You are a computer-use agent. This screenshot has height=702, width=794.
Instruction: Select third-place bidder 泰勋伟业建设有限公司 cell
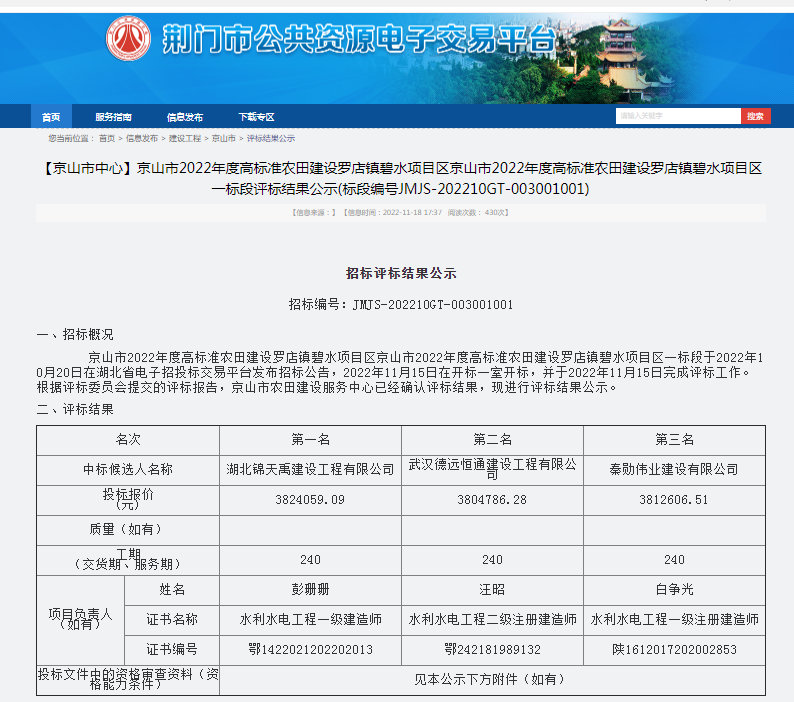674,469
